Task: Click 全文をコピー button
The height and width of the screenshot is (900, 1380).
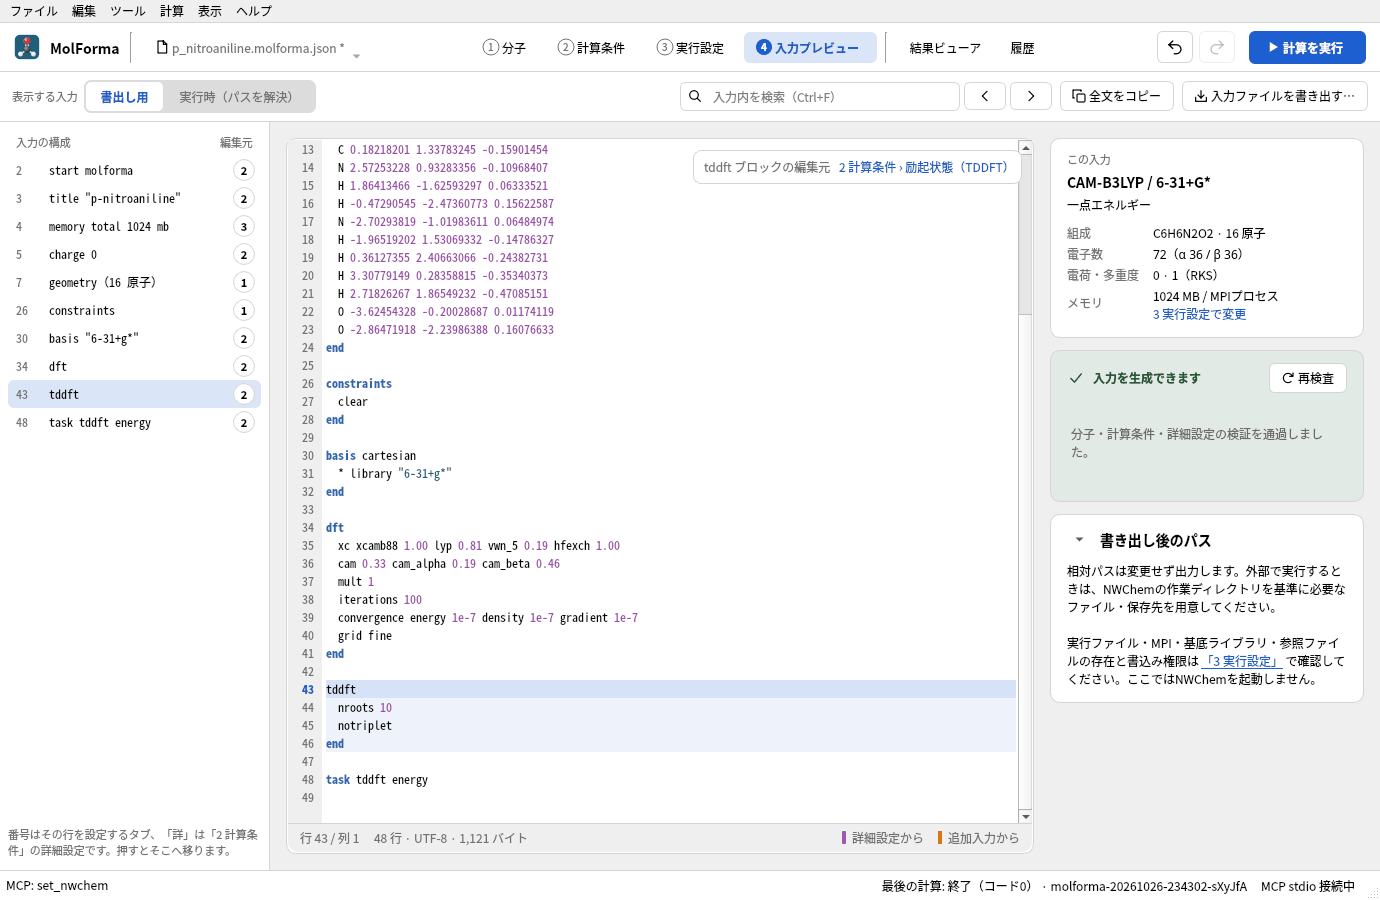Action: point(1116,96)
